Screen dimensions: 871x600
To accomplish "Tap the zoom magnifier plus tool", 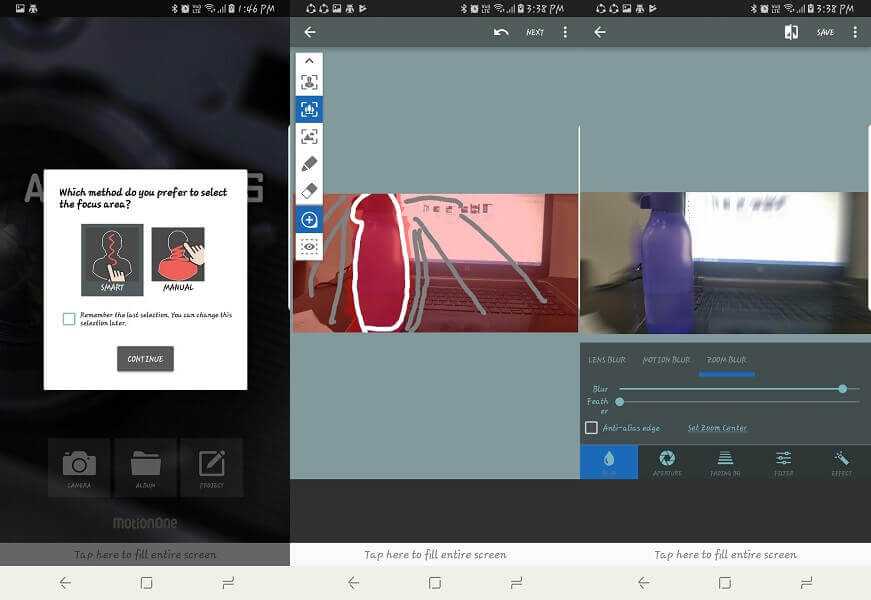I will coord(309,219).
